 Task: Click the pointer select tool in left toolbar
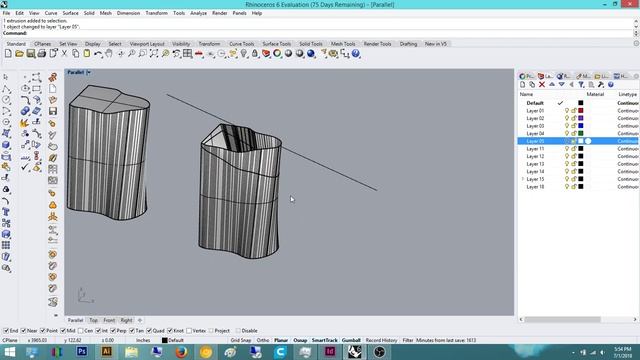[6, 77]
